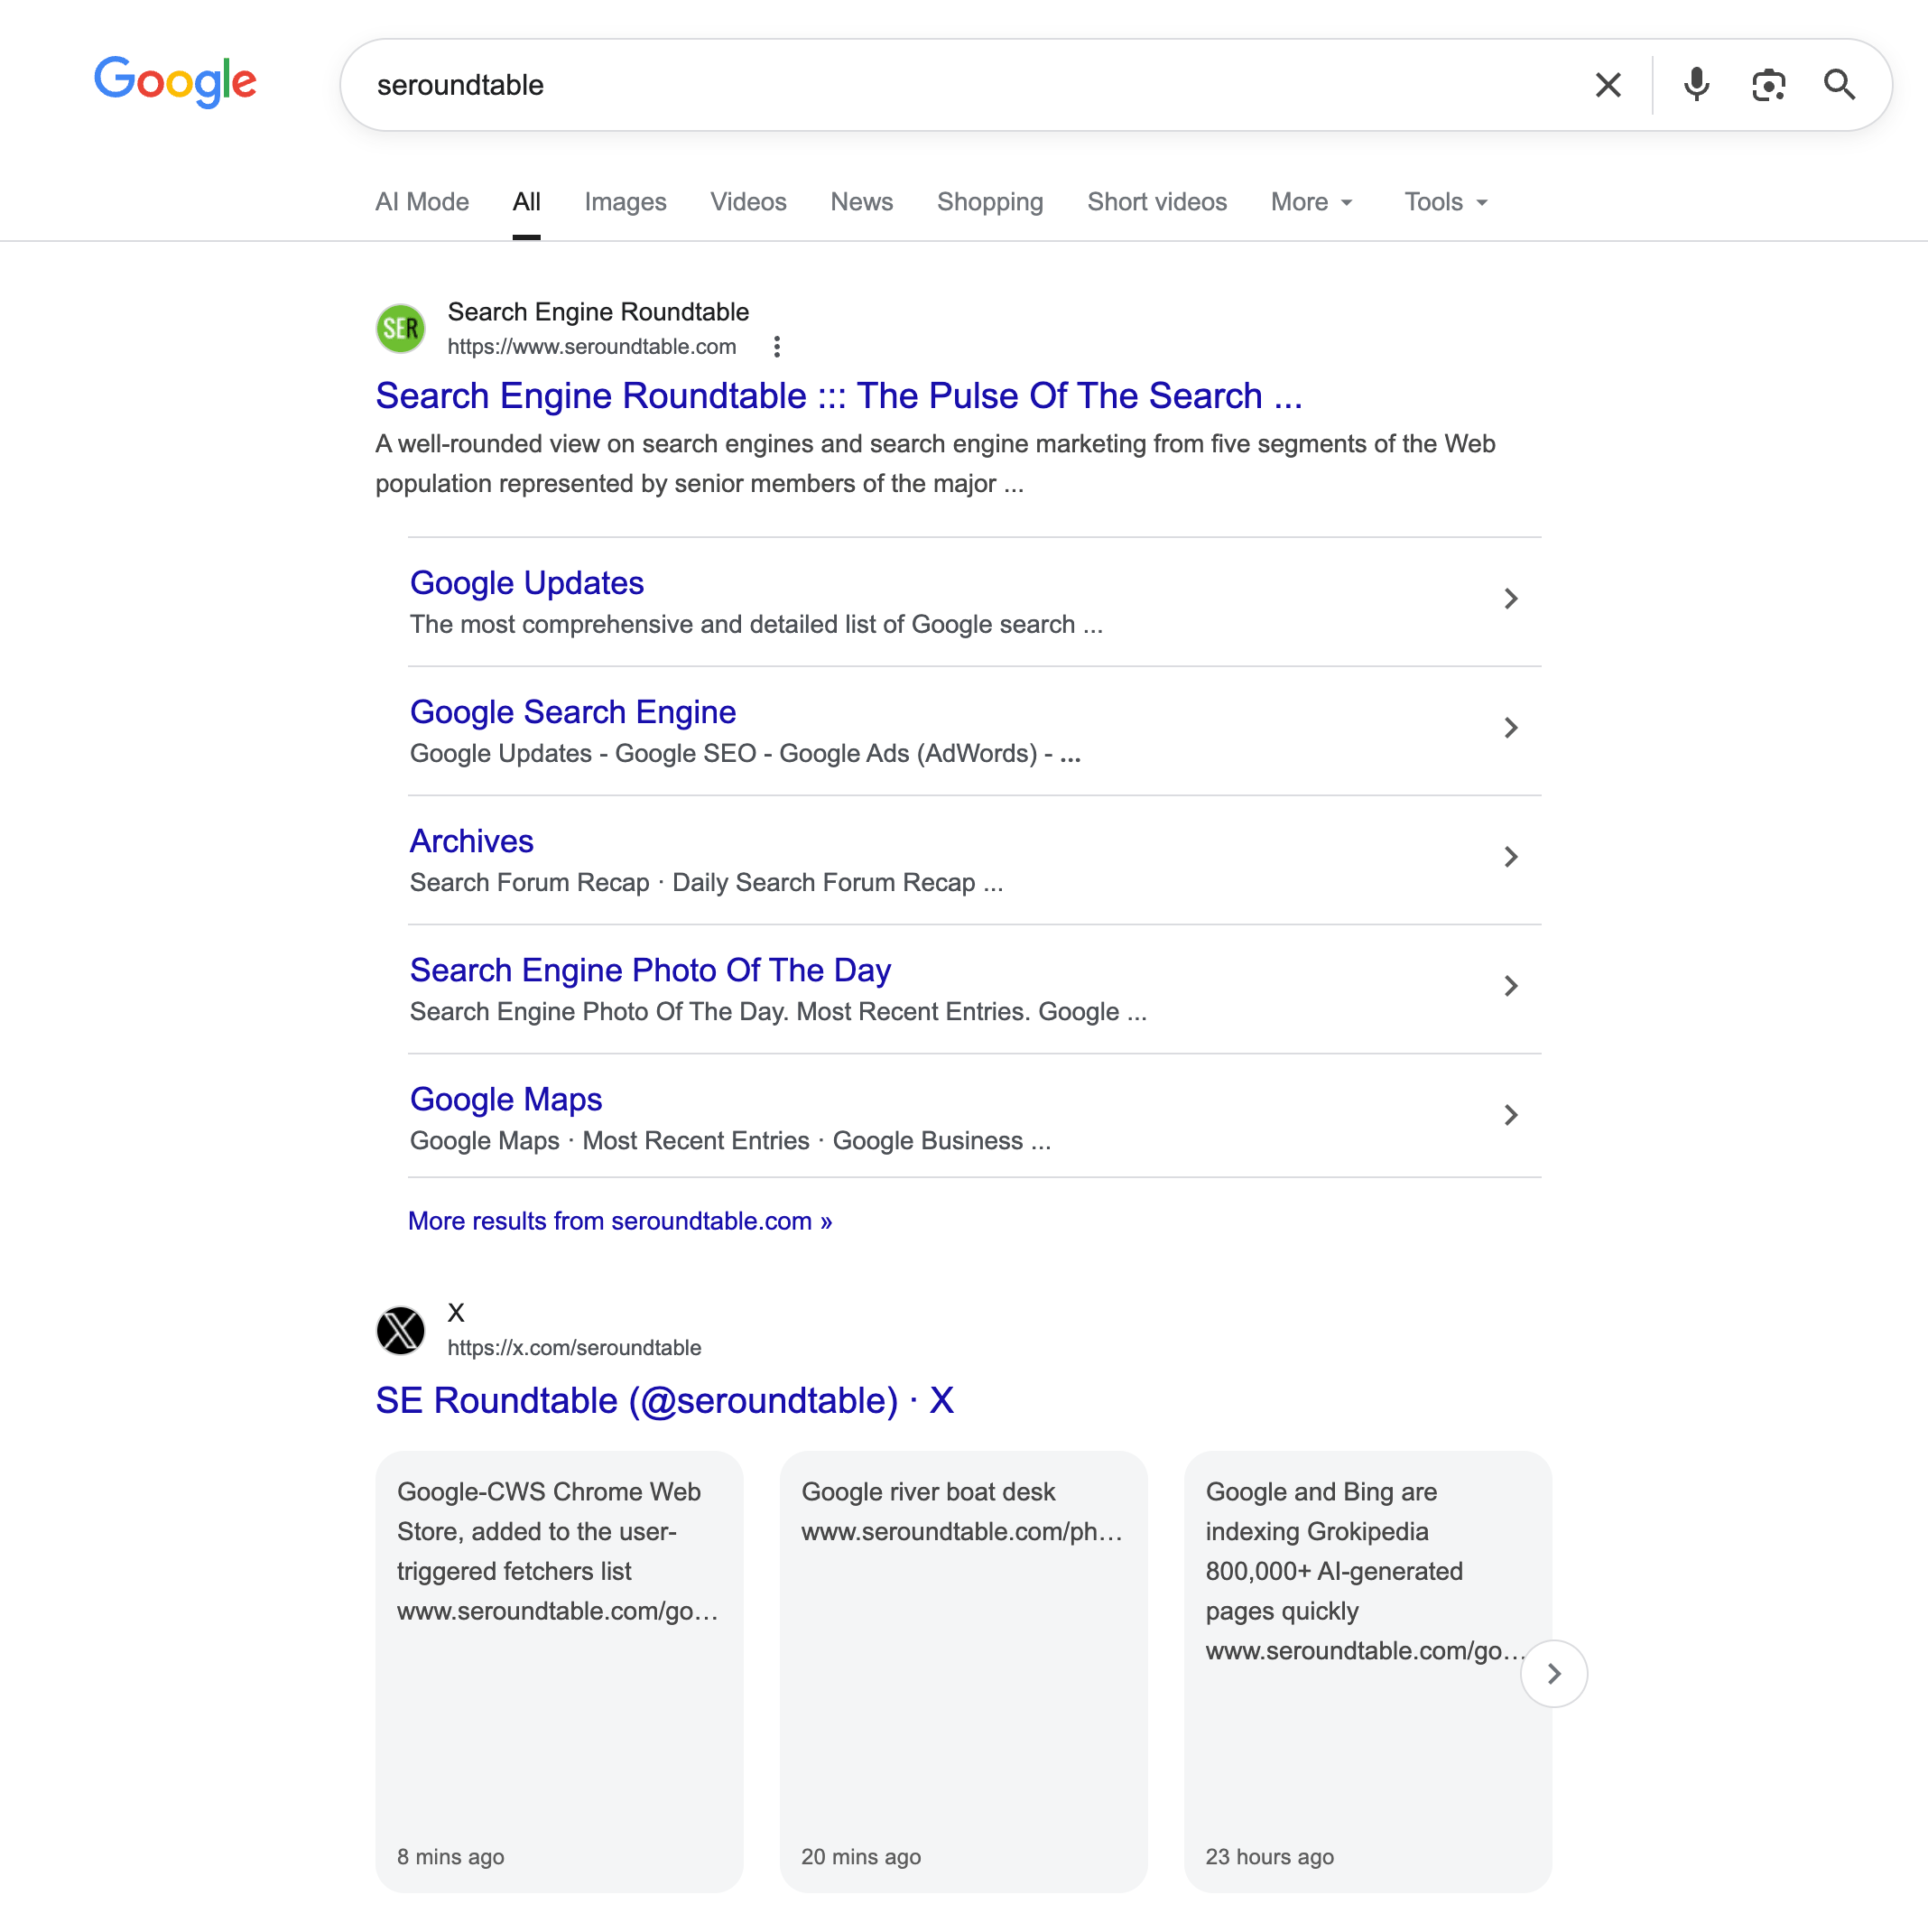This screenshot has width=1928, height=1932.
Task: Expand the More search categories dropdown
Action: click(x=1310, y=202)
